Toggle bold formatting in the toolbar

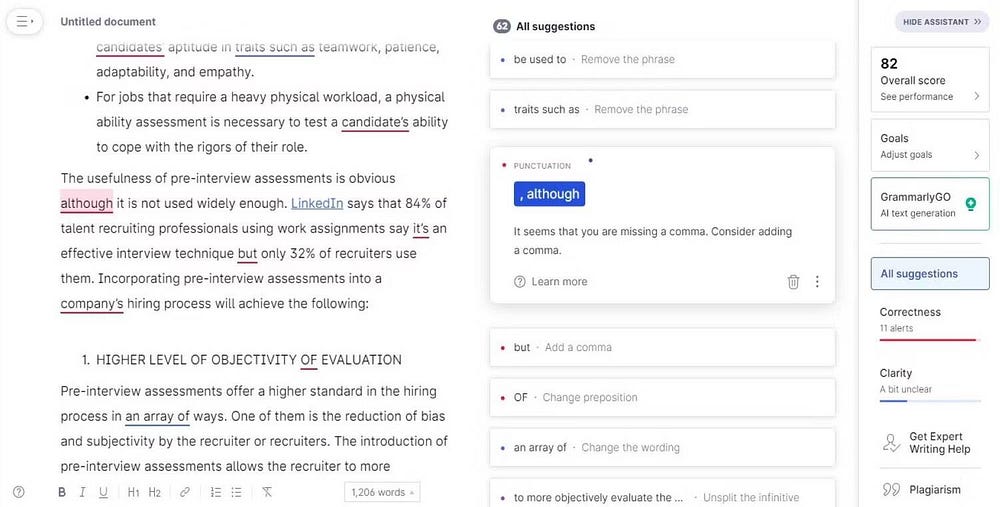point(62,492)
